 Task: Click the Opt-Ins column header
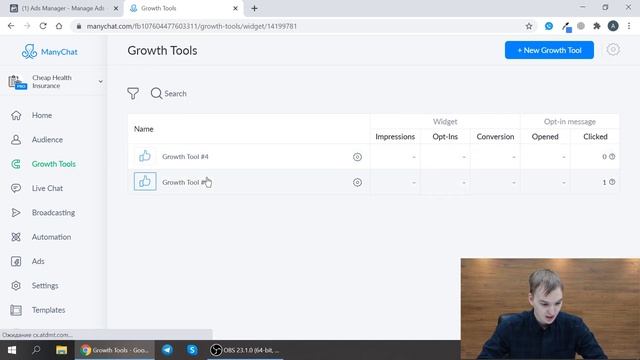[x=445, y=137]
